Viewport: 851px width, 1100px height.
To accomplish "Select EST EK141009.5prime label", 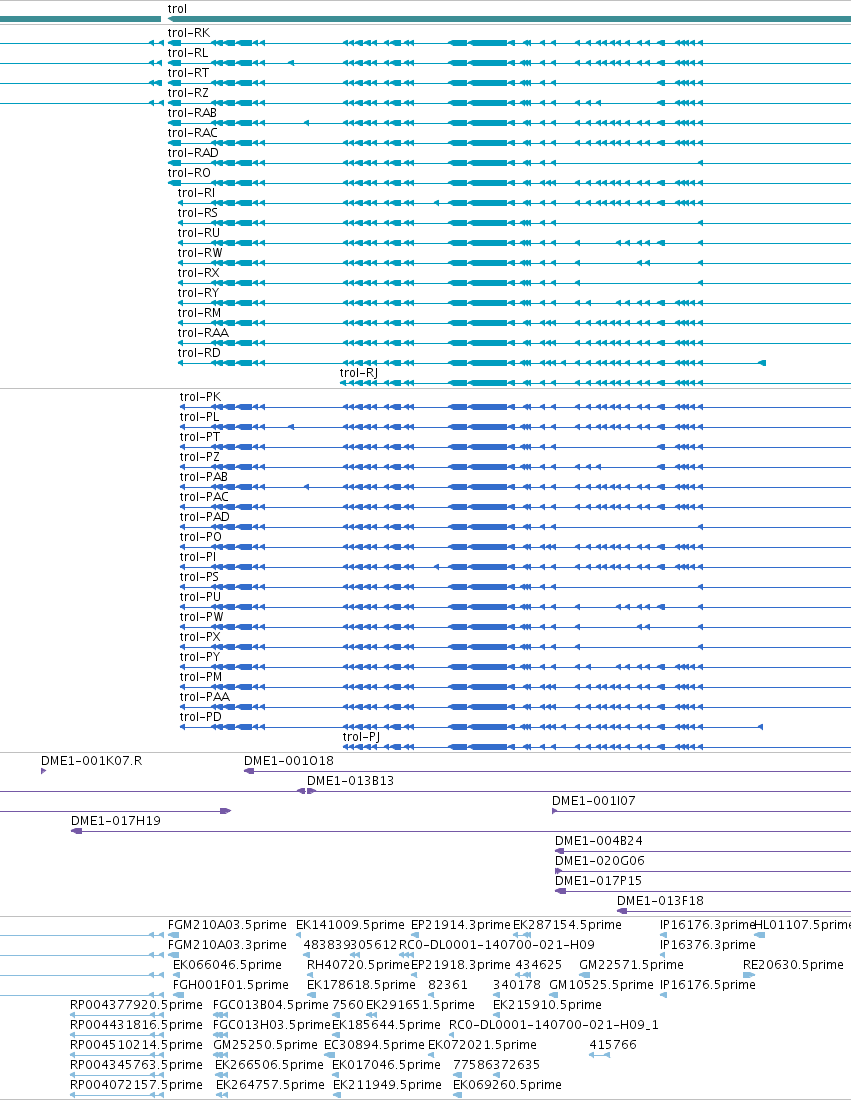I will pyautogui.click(x=350, y=925).
